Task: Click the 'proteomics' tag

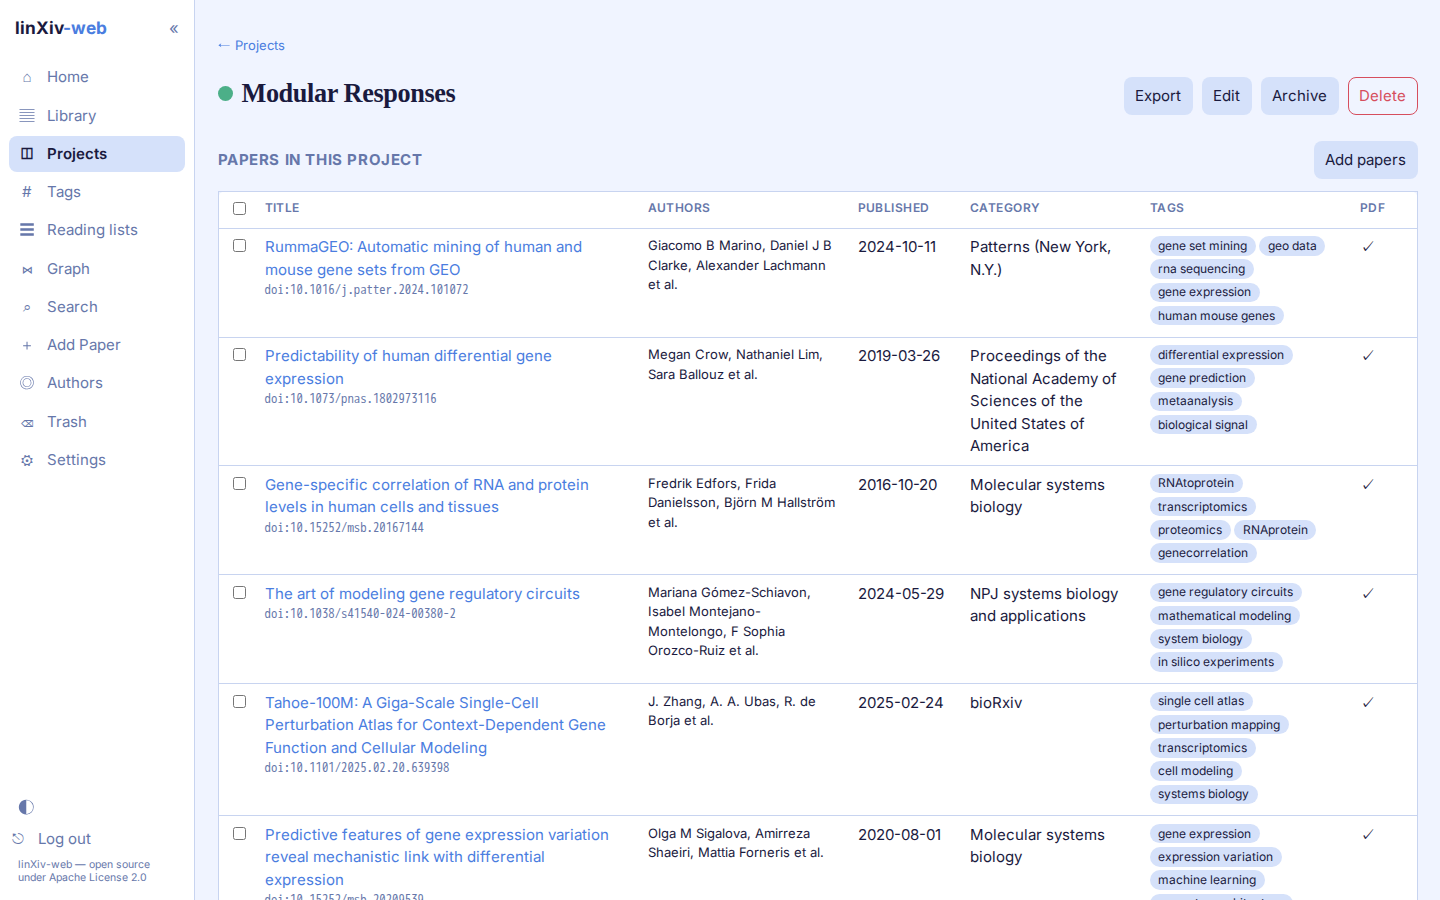Action: point(1190,530)
